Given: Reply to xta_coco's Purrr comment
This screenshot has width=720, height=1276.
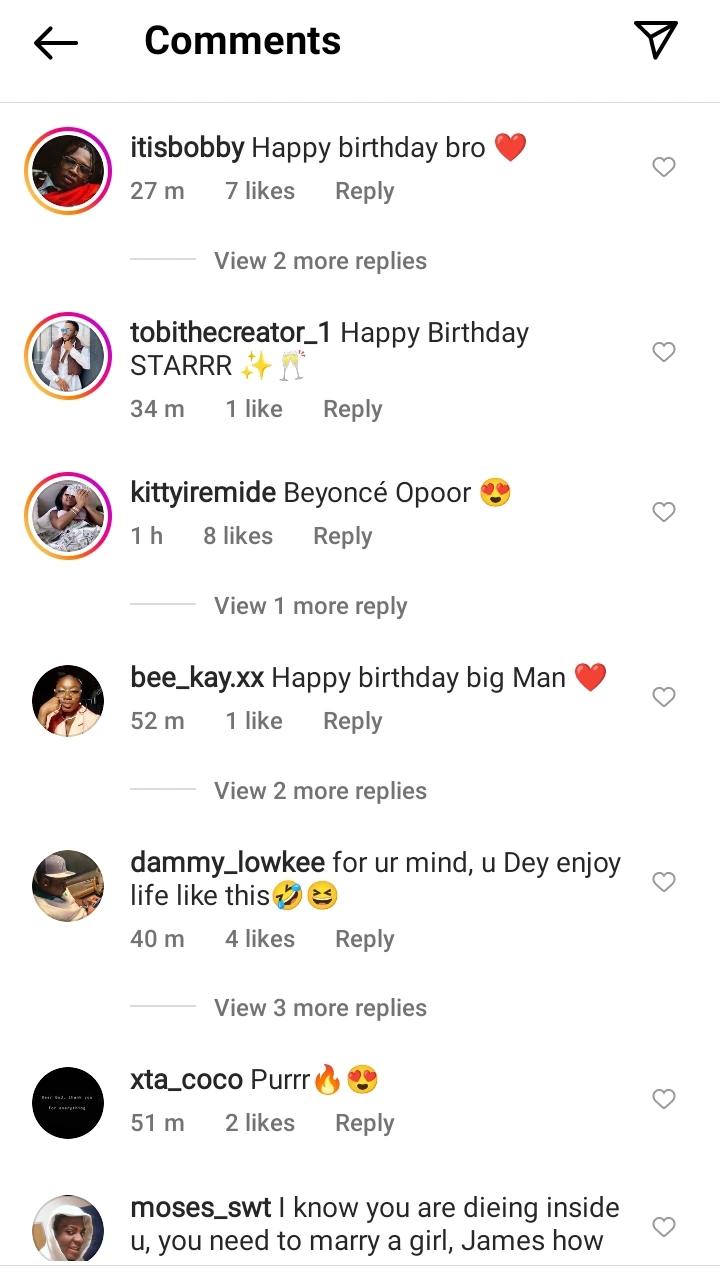Looking at the screenshot, I should tap(364, 1123).
